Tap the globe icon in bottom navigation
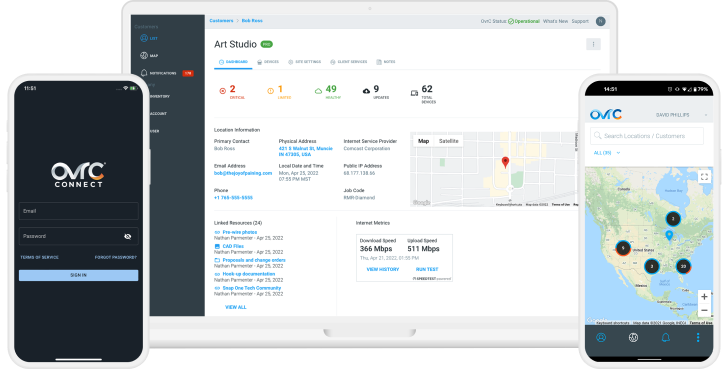The image size is (727, 369). click(633, 337)
